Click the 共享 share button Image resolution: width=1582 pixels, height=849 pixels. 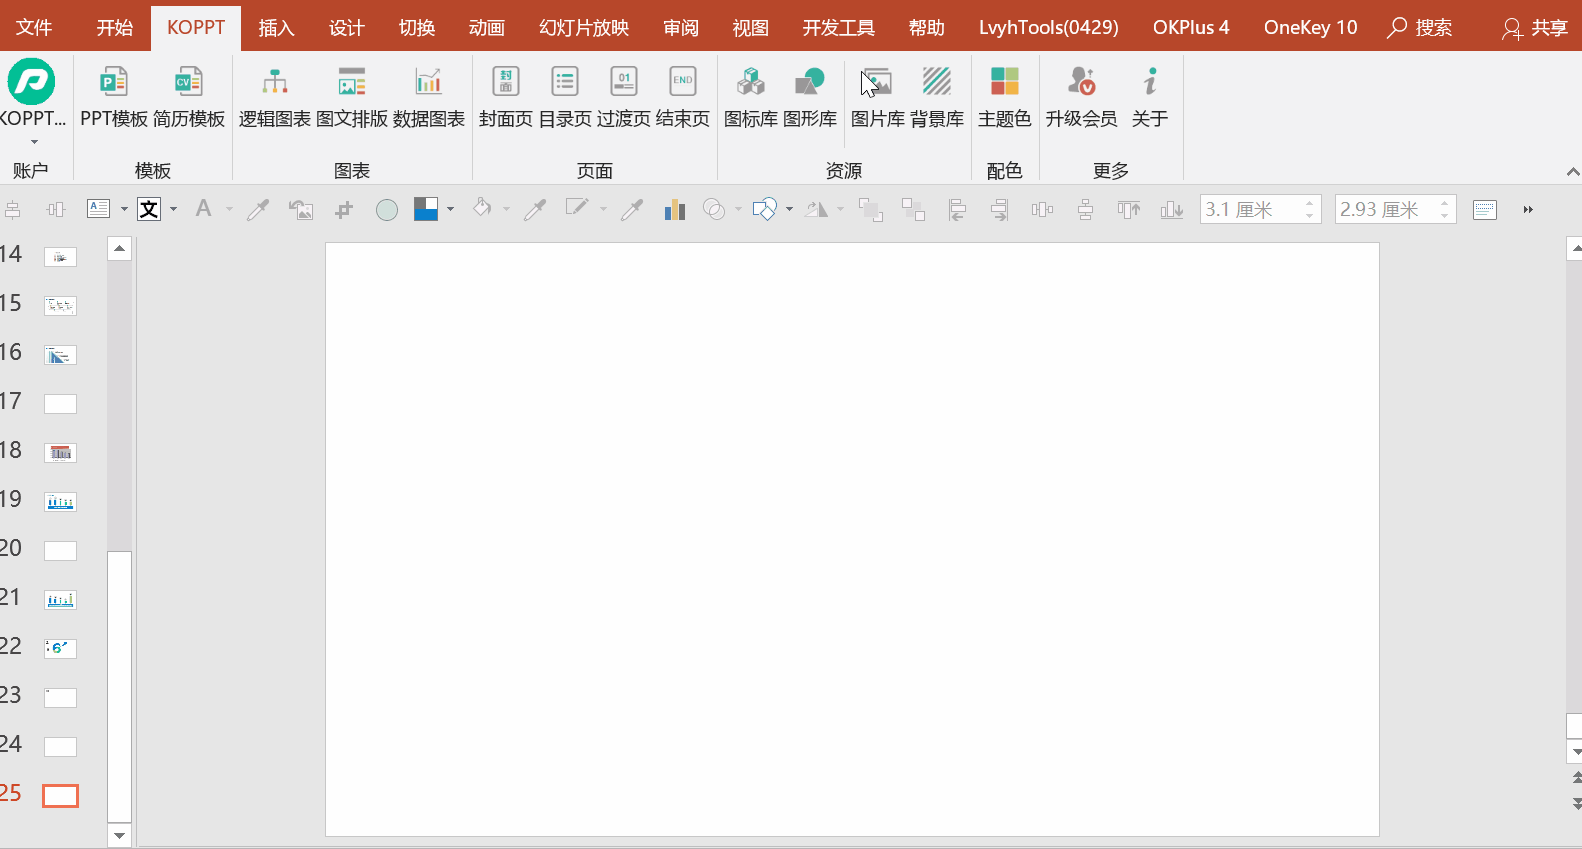click(x=1536, y=28)
